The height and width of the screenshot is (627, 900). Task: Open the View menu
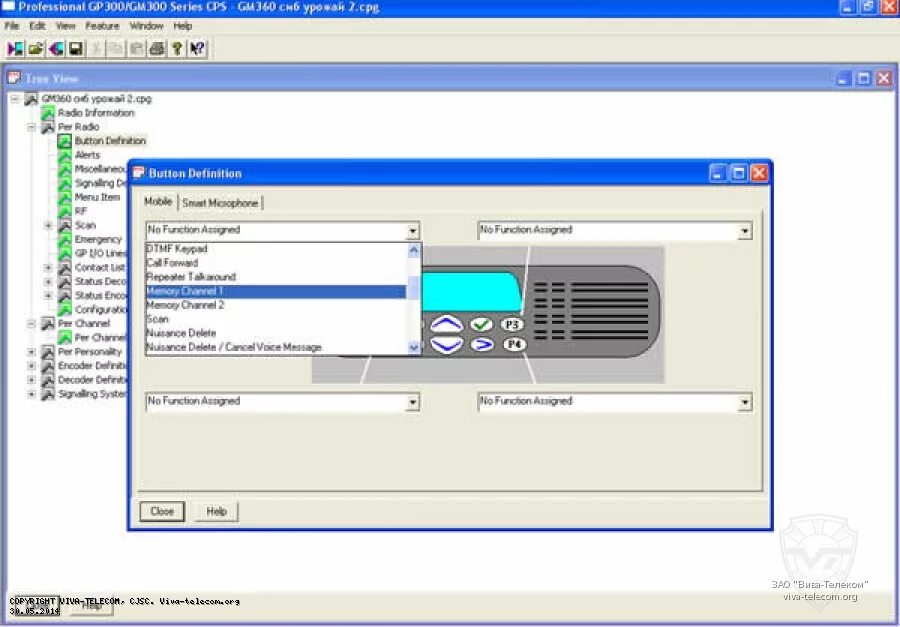tap(65, 26)
